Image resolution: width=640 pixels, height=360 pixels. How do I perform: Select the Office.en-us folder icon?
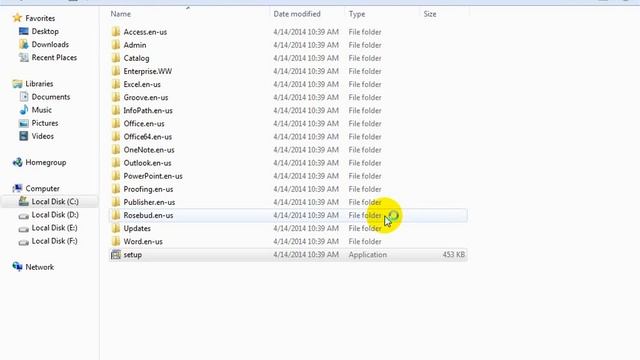(x=116, y=123)
